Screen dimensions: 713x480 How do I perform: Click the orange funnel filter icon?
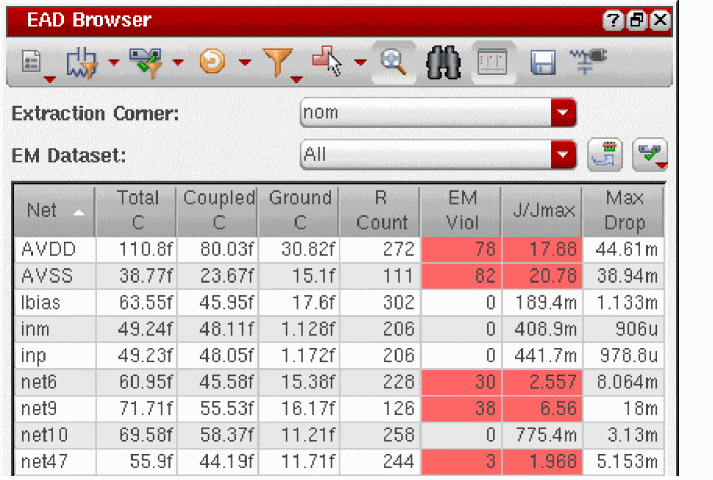277,62
